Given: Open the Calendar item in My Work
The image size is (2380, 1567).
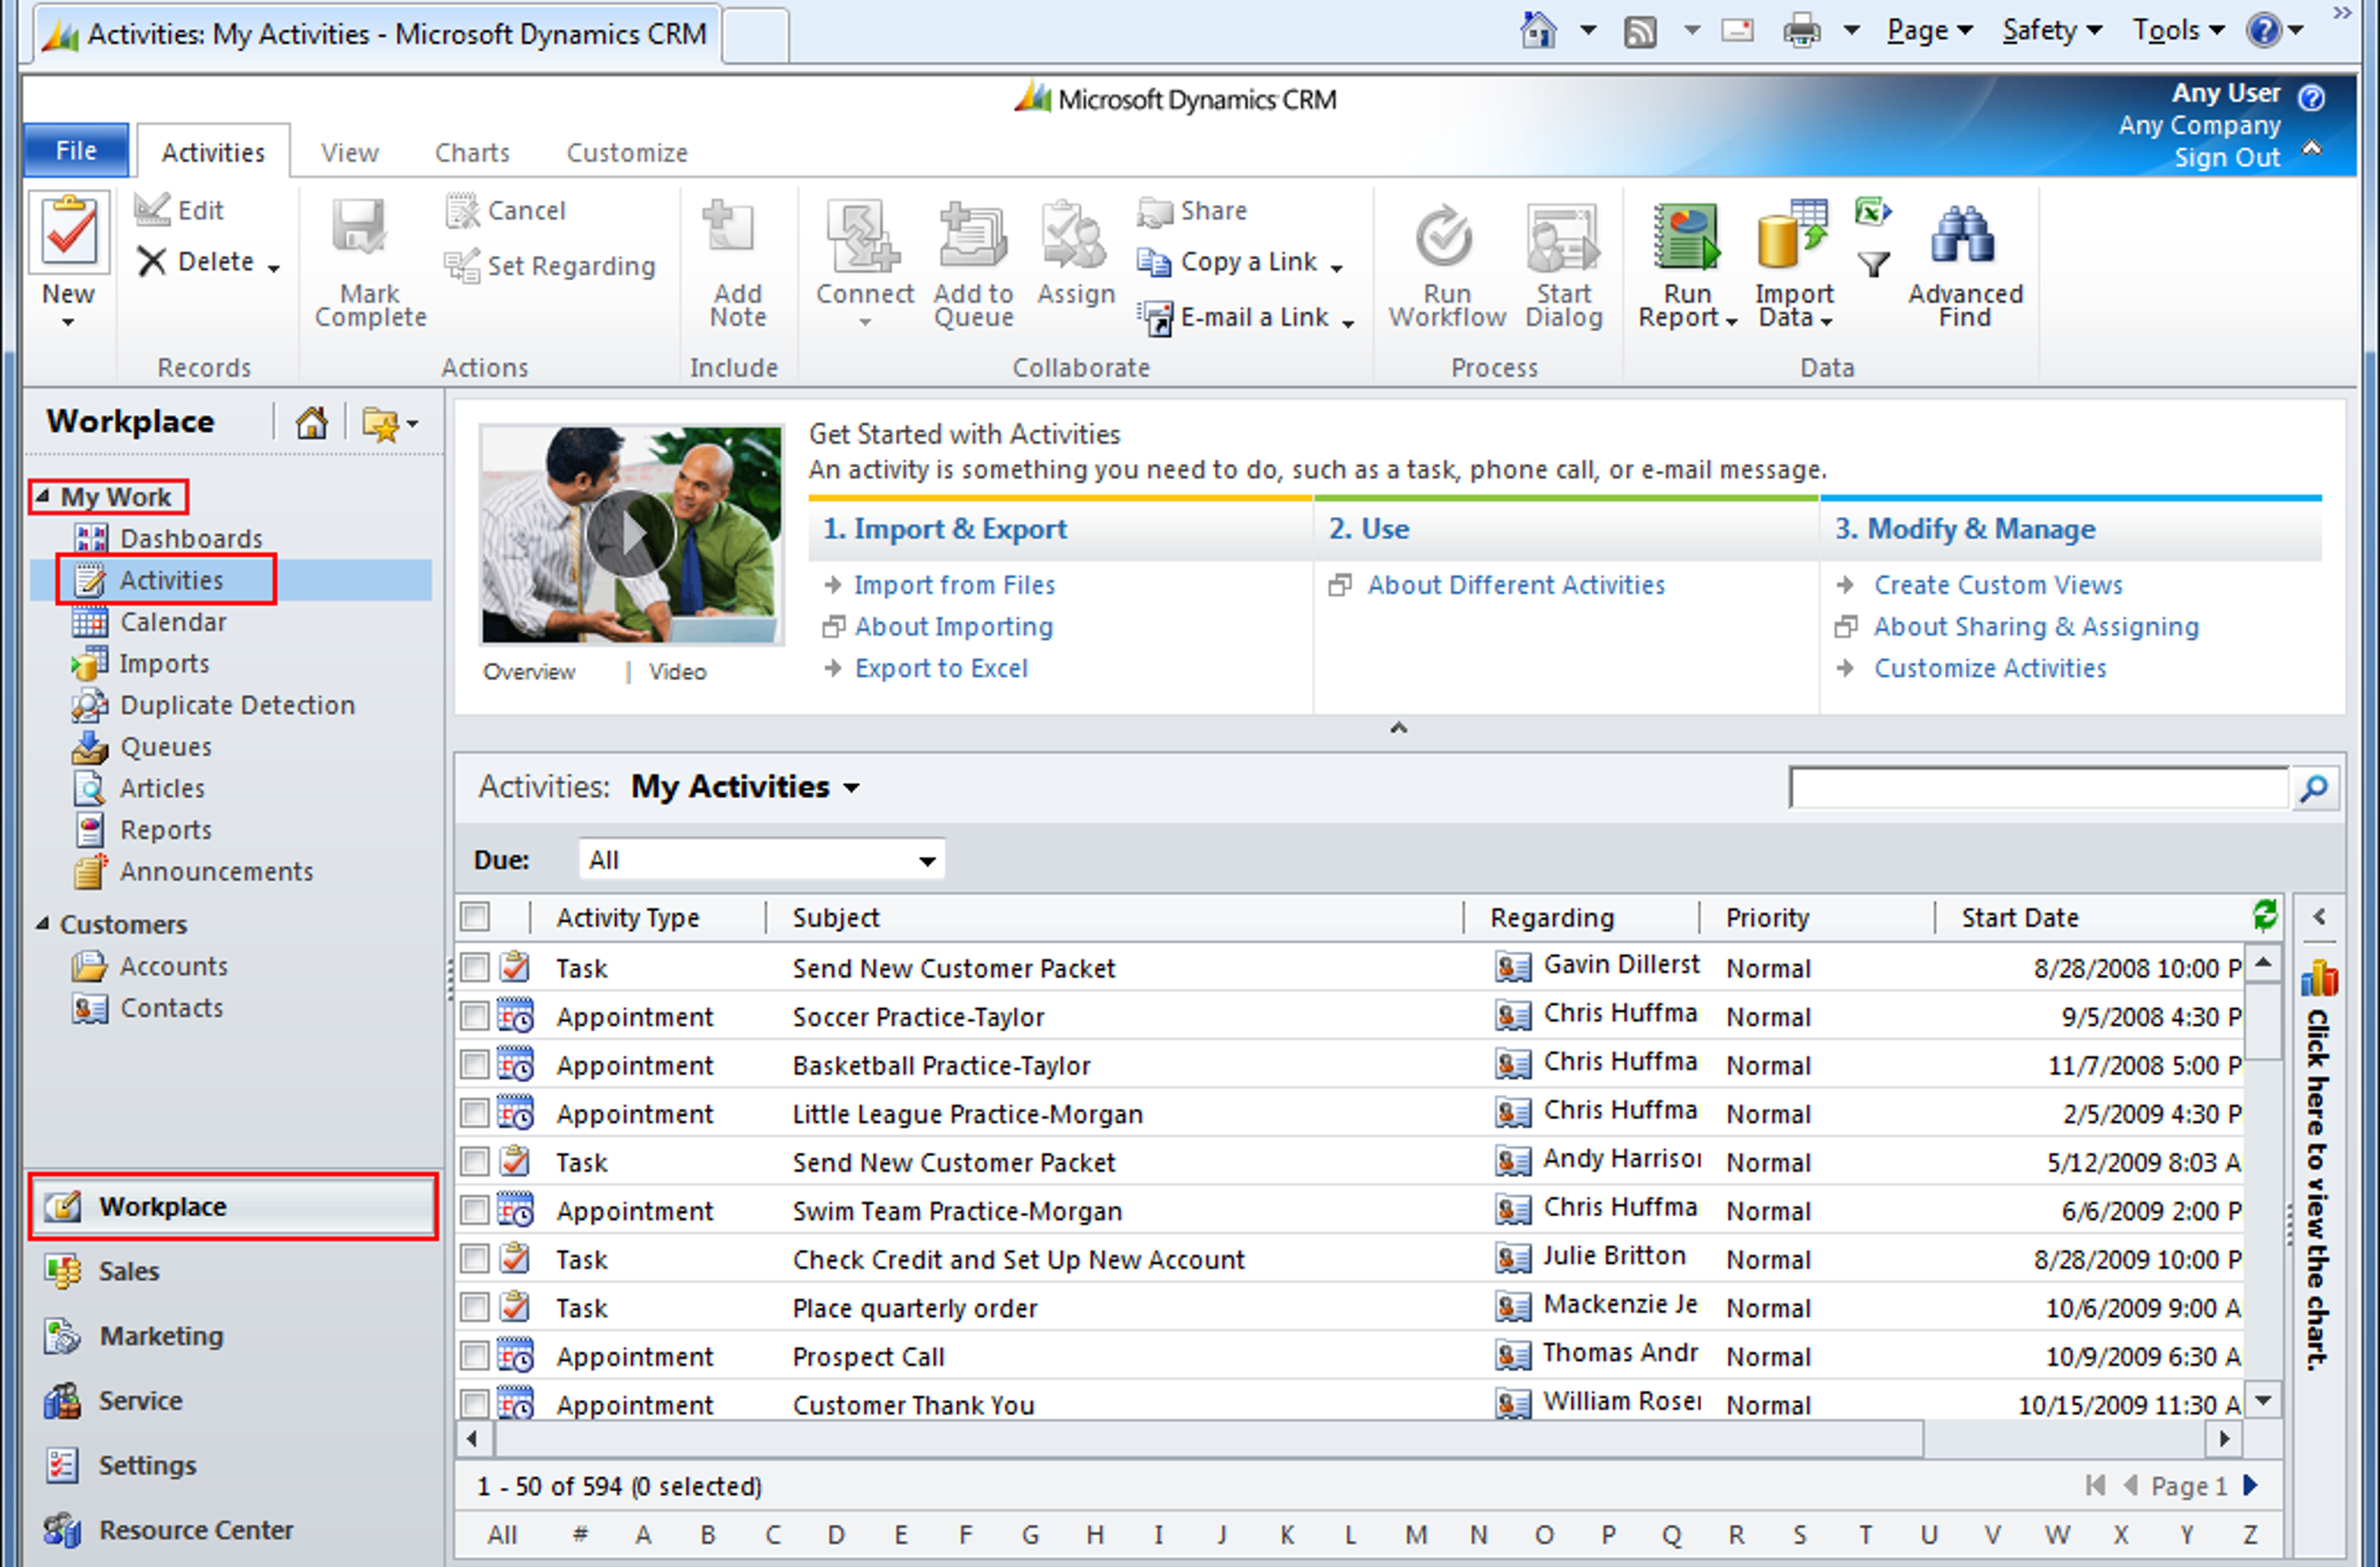Looking at the screenshot, I should (172, 622).
